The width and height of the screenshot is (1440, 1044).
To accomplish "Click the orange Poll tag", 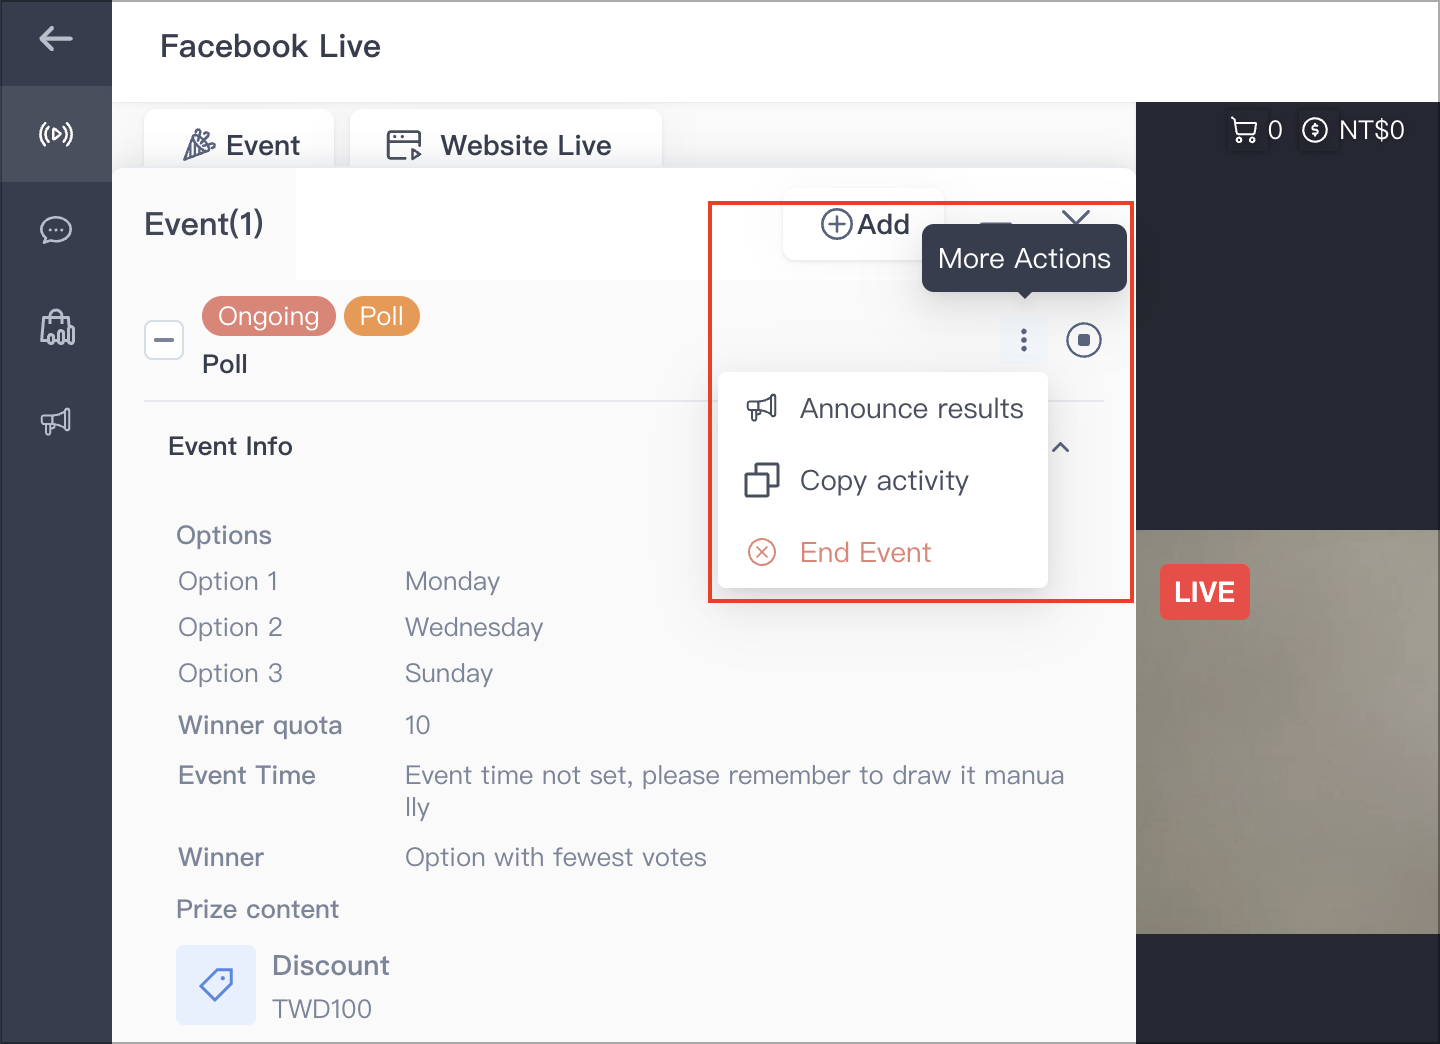I will pos(382,316).
